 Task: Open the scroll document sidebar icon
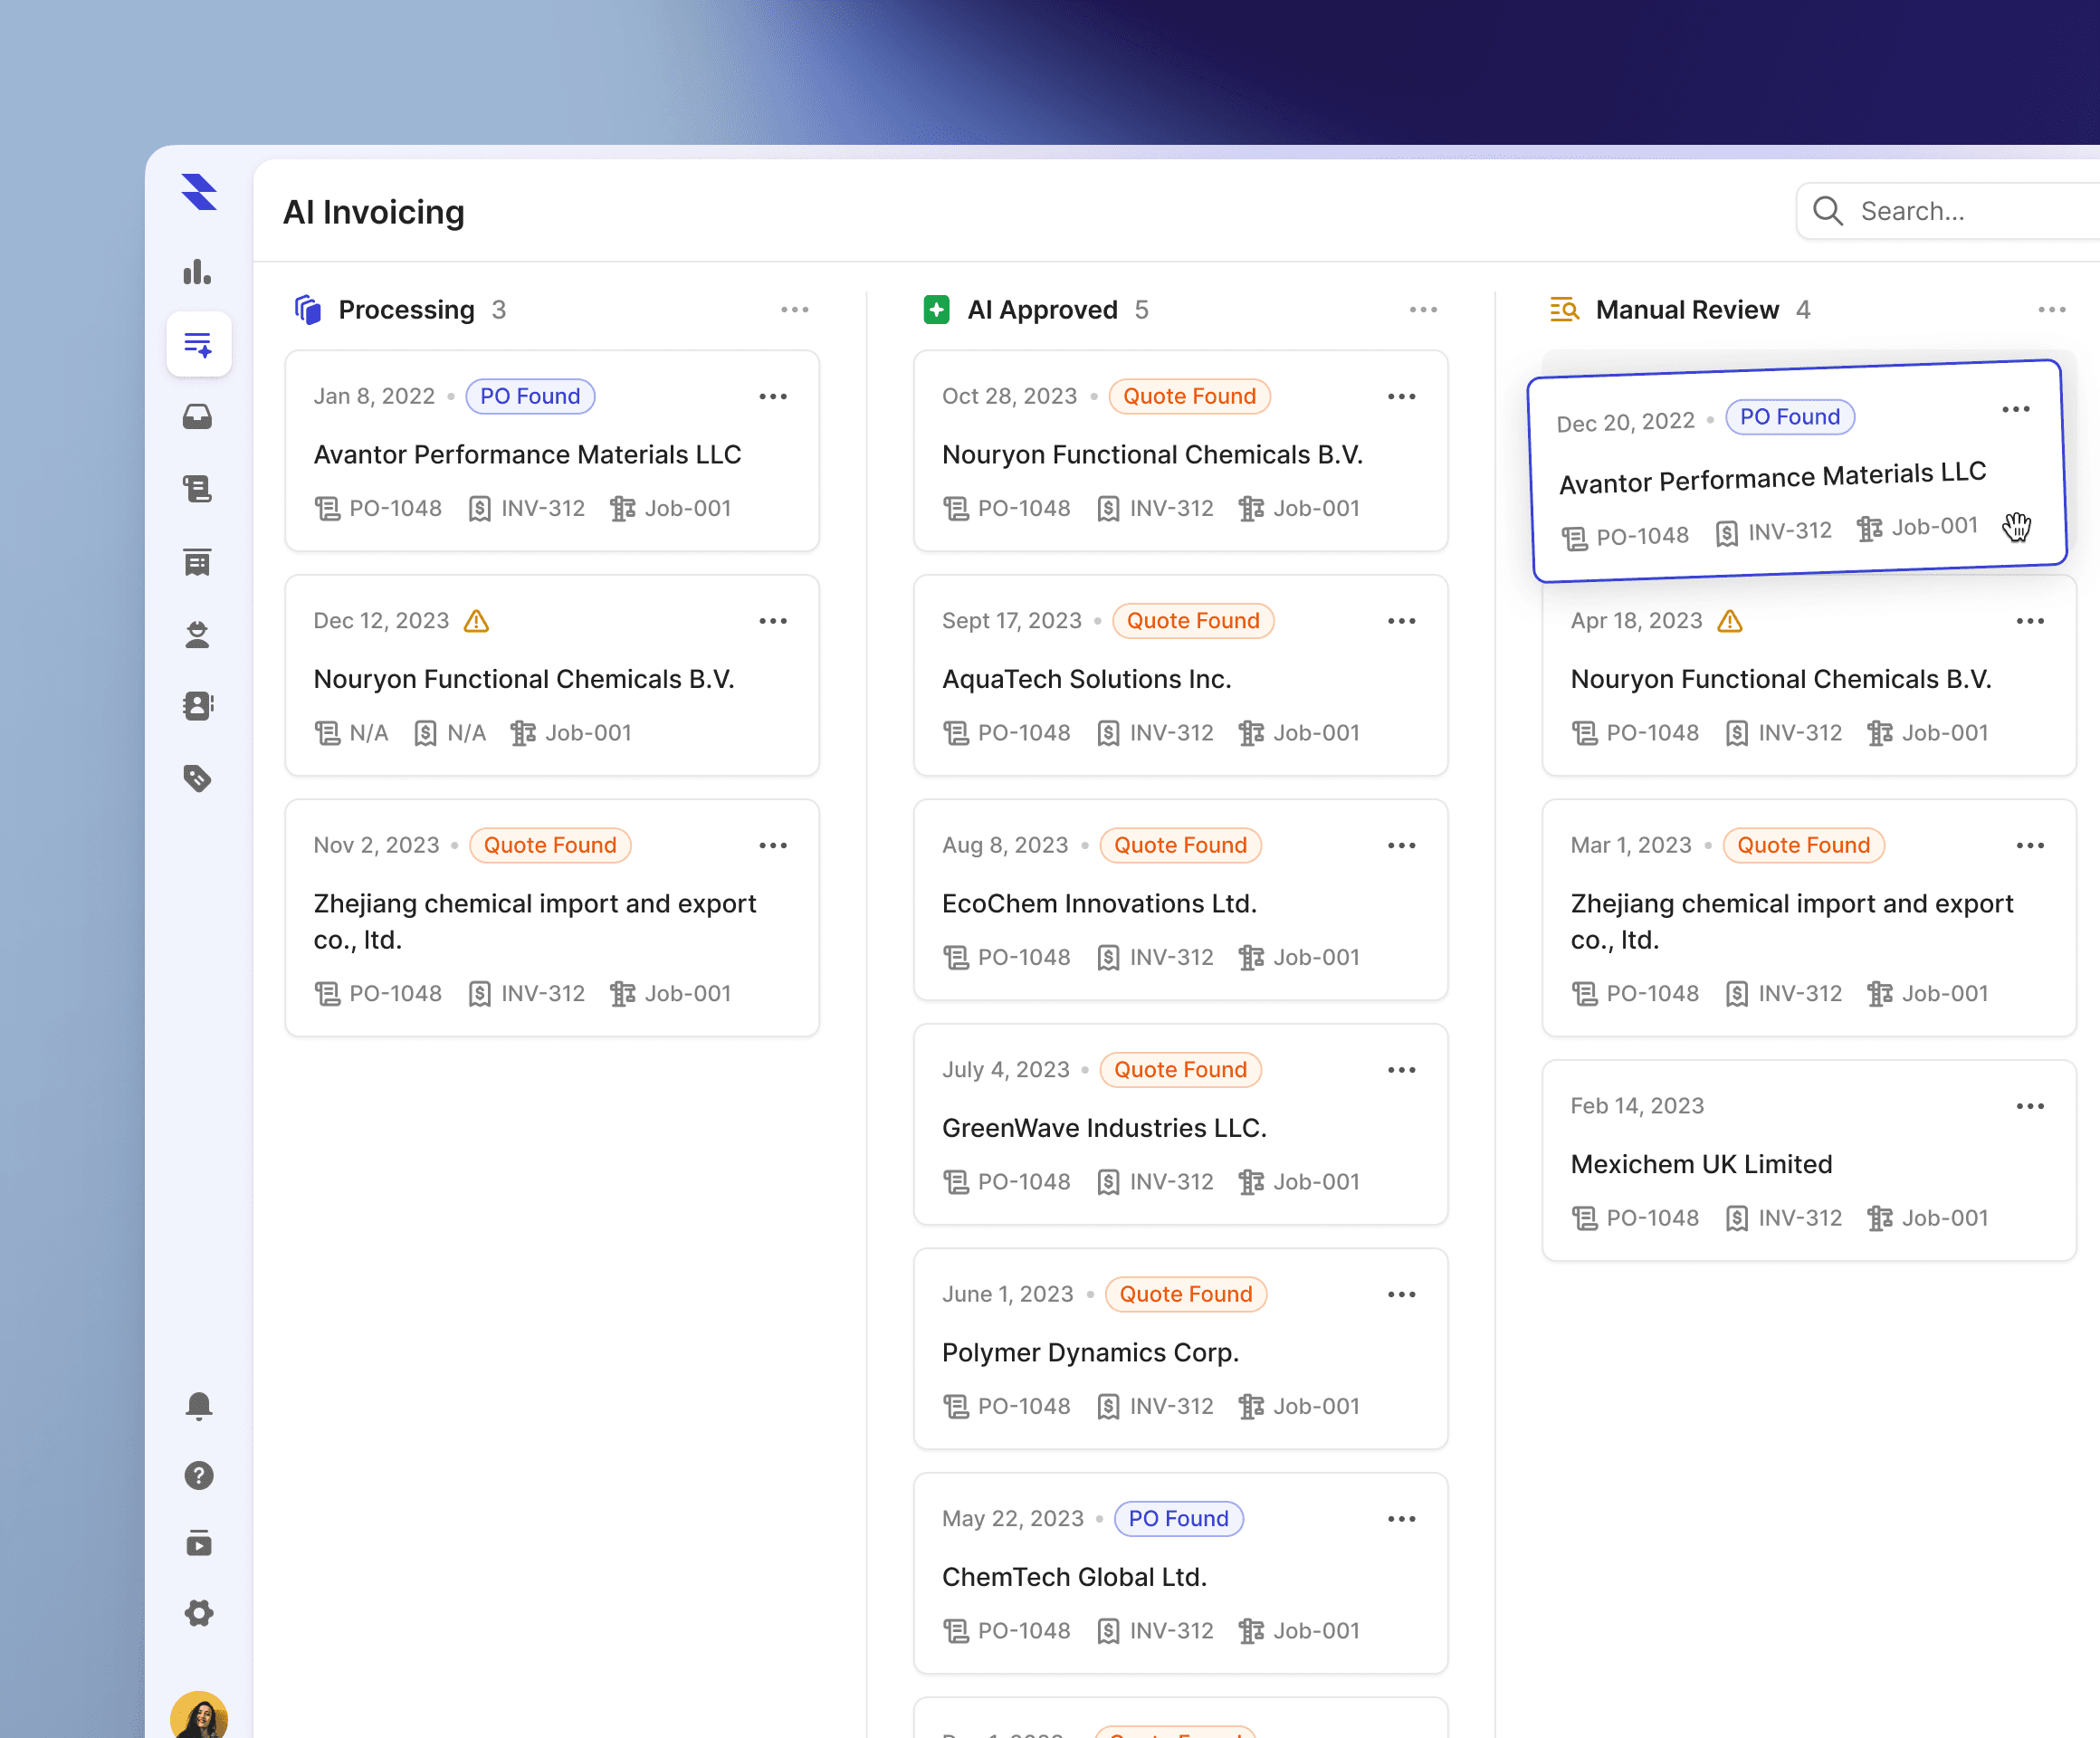click(198, 489)
